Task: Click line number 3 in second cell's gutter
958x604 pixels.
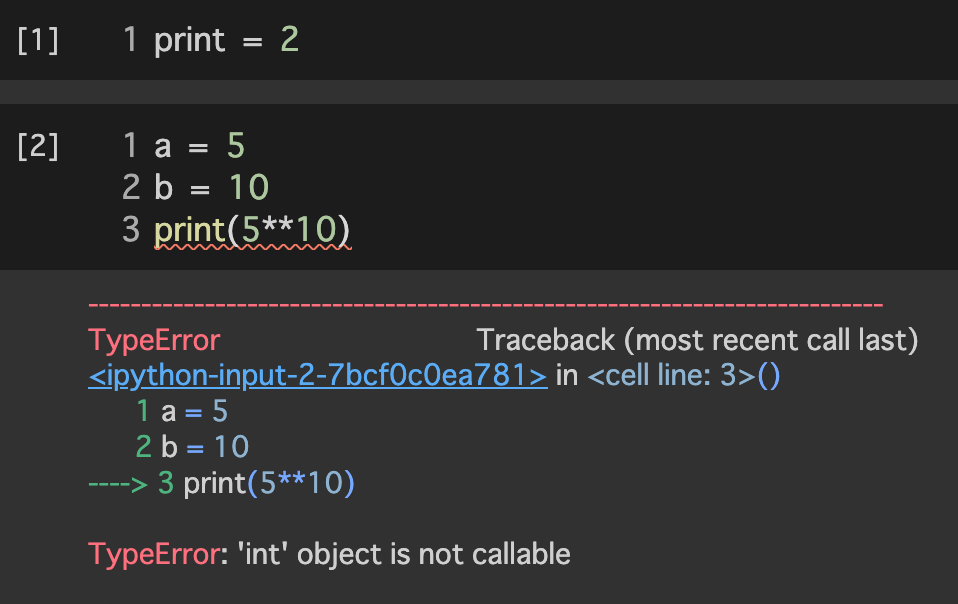Action: [x=130, y=230]
